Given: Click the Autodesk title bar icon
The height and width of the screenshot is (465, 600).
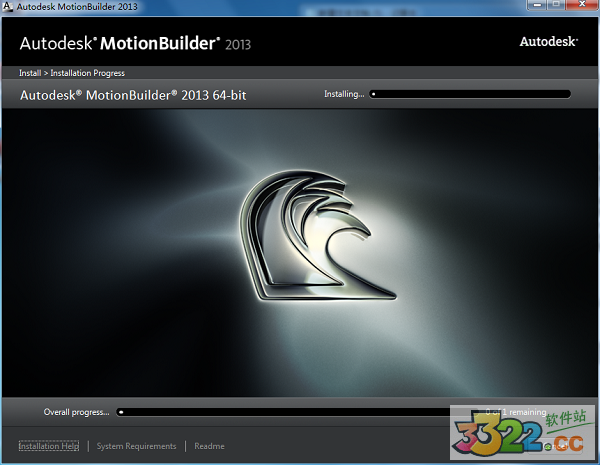Looking at the screenshot, I should point(8,7).
